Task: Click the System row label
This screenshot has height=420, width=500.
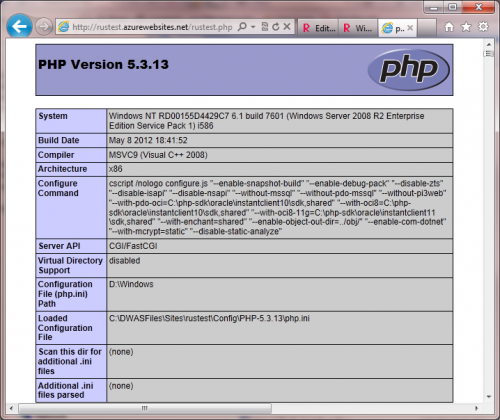Action: click(x=53, y=116)
